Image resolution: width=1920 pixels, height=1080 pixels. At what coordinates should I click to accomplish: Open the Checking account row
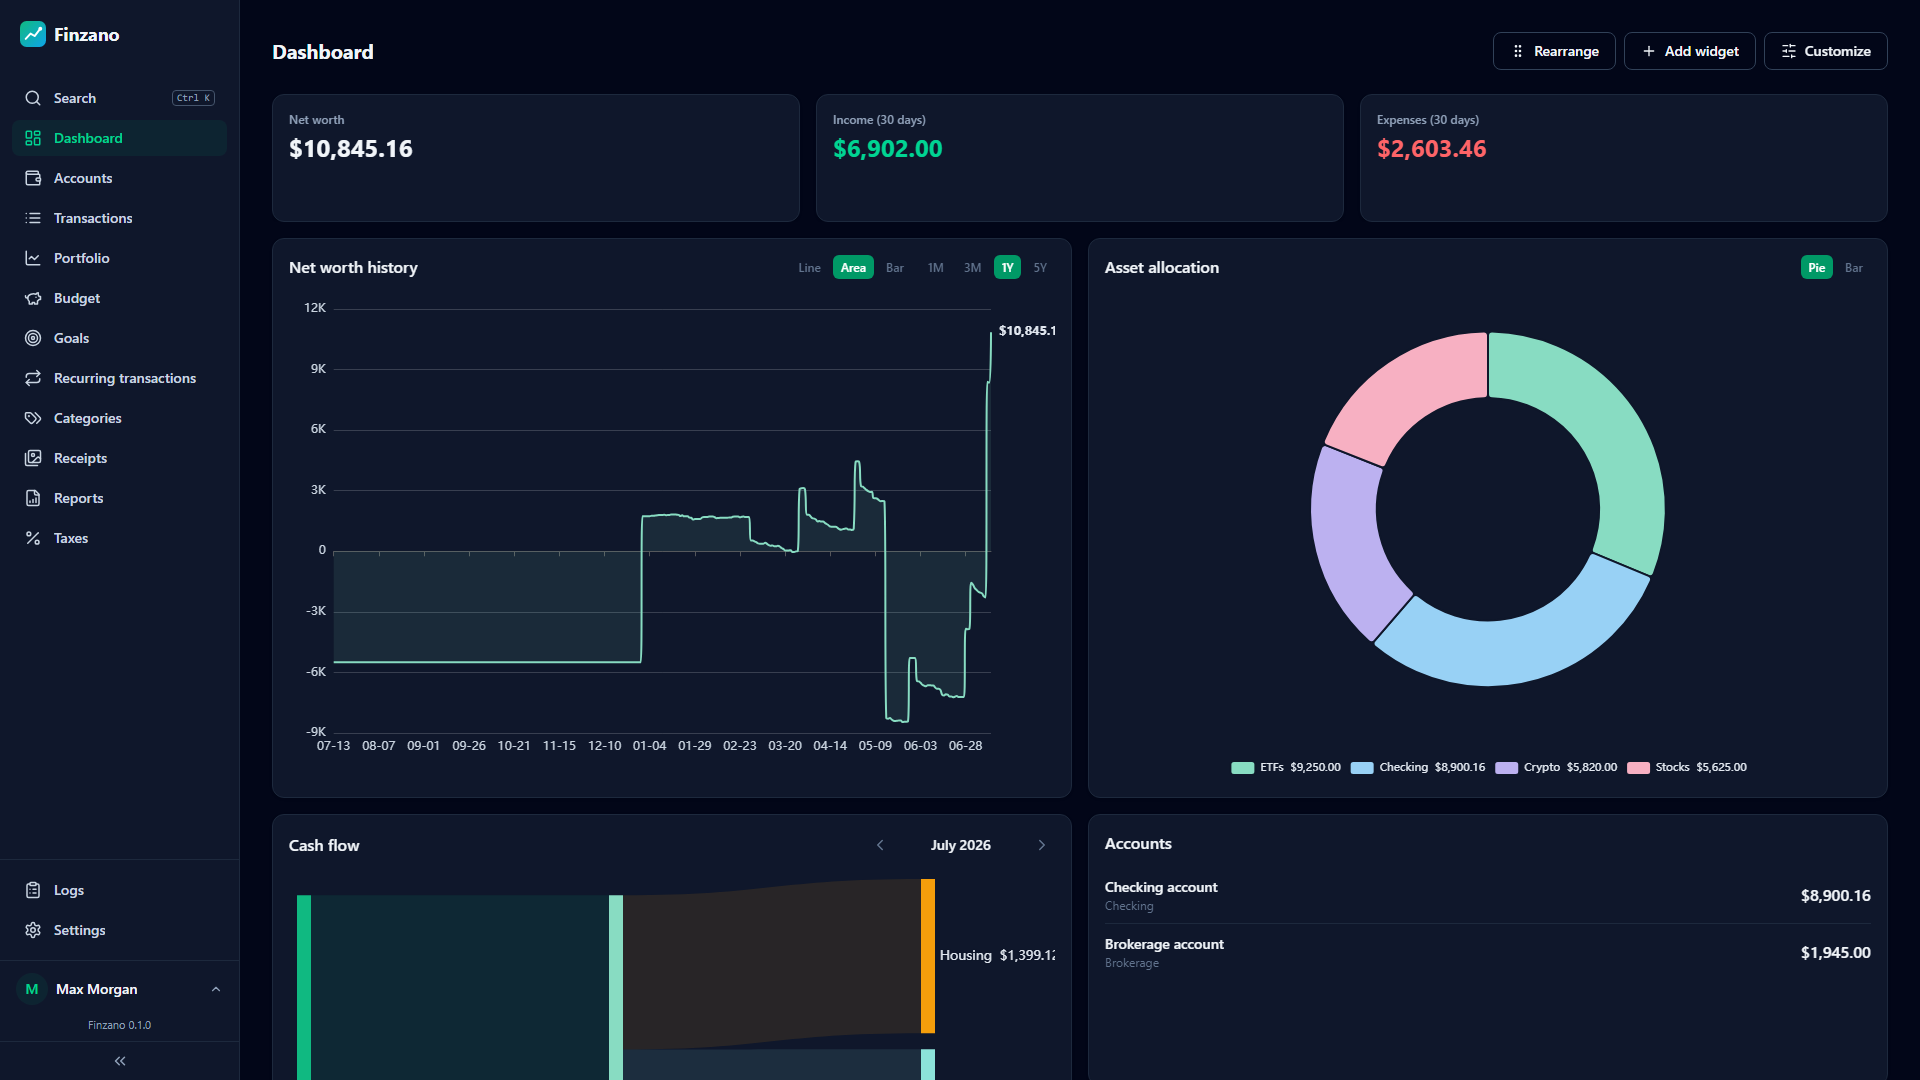tap(1487, 896)
